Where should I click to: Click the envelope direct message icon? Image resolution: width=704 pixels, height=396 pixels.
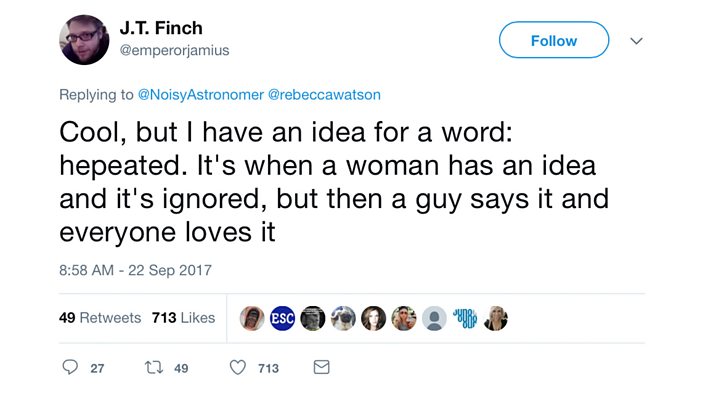[x=321, y=367]
